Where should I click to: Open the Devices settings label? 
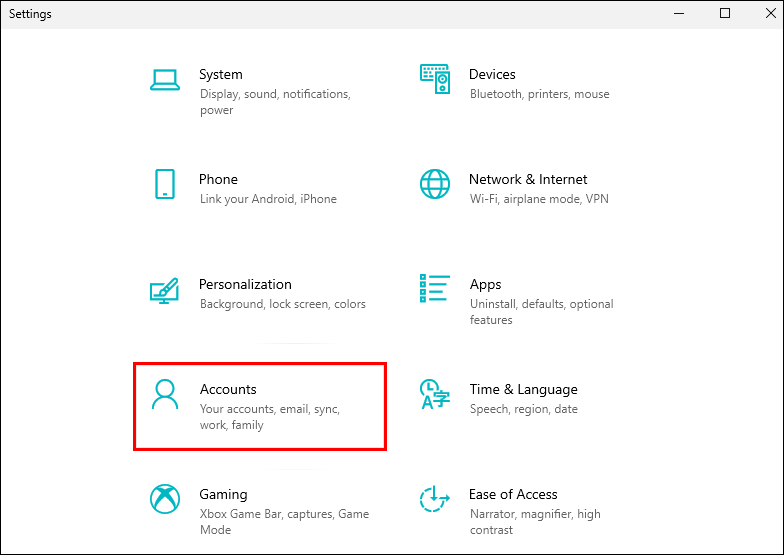click(x=492, y=75)
